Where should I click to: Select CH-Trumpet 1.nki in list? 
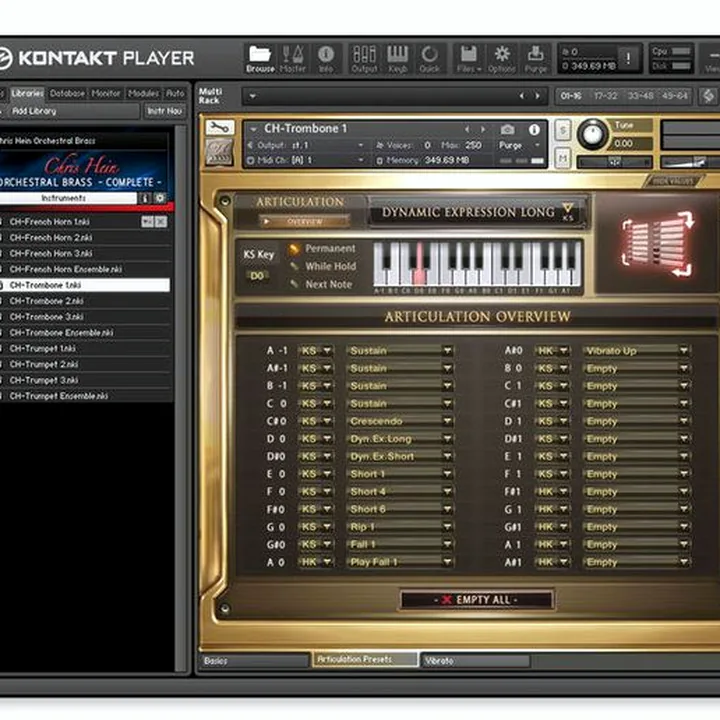pyautogui.click(x=85, y=349)
